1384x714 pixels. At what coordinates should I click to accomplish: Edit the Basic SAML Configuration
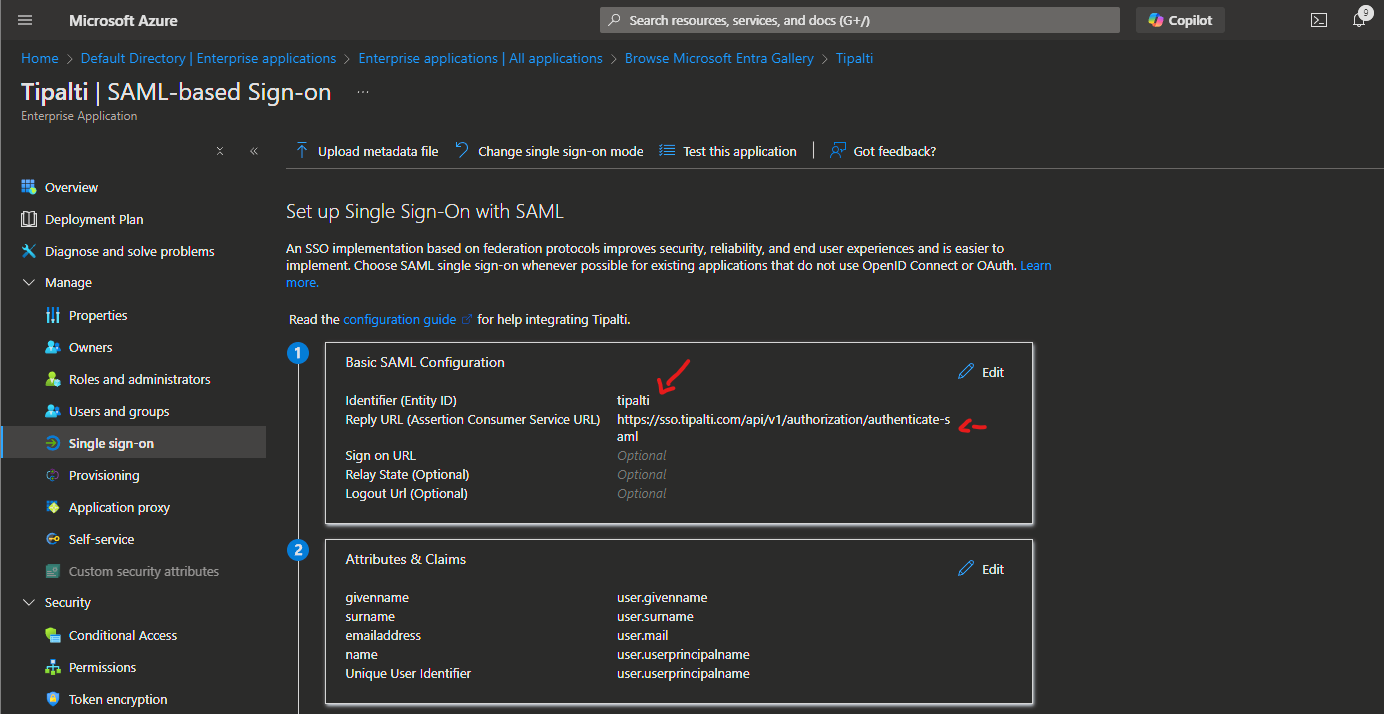[x=980, y=372]
